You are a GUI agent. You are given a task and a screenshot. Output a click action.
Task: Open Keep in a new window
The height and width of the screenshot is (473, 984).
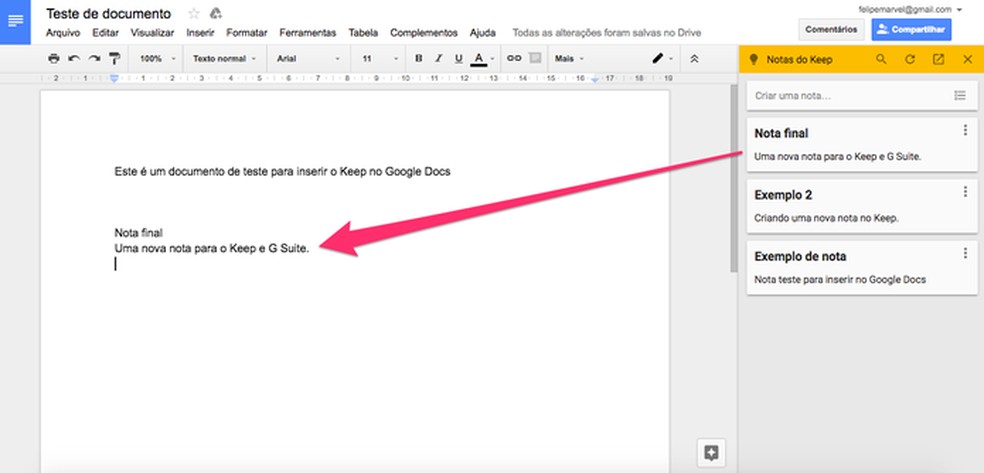[x=938, y=60]
